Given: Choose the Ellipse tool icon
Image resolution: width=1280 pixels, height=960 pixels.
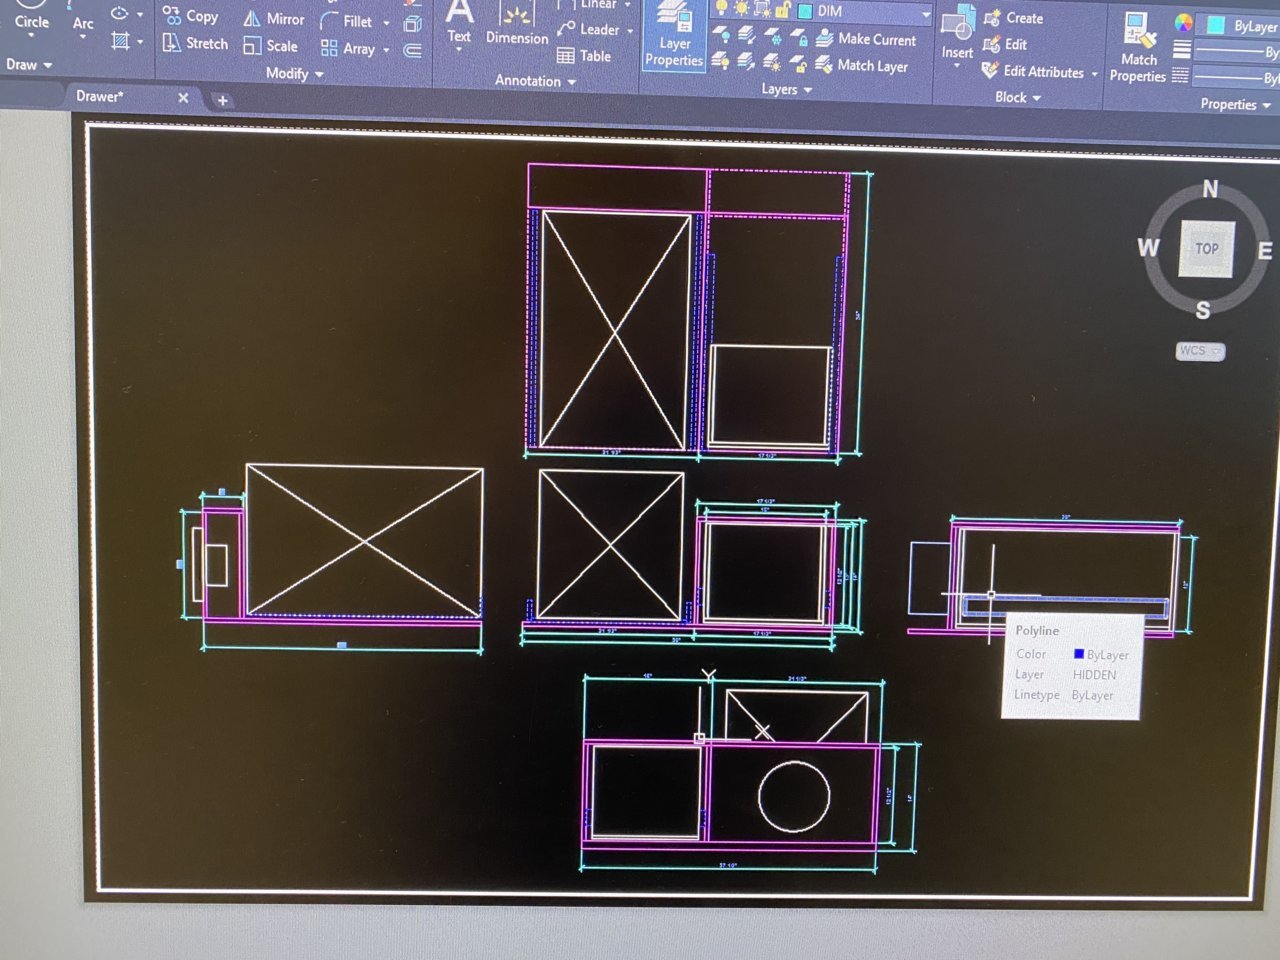Looking at the screenshot, I should [x=120, y=13].
